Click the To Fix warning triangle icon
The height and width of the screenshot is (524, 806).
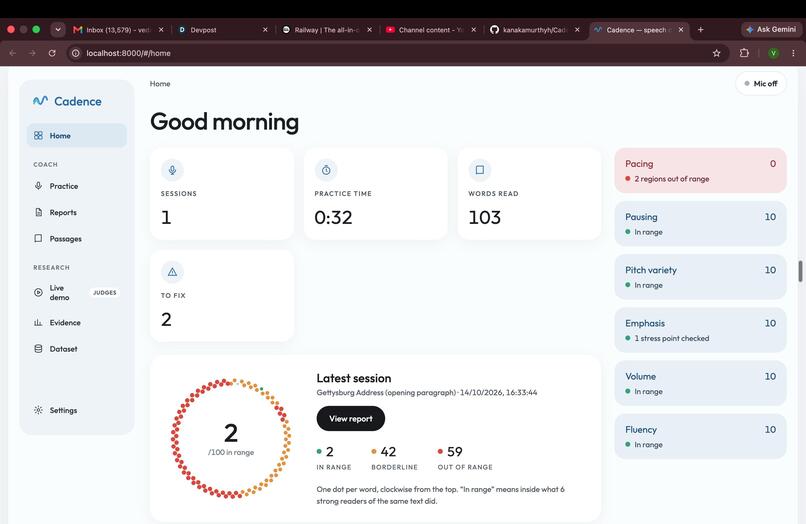pos(172,272)
